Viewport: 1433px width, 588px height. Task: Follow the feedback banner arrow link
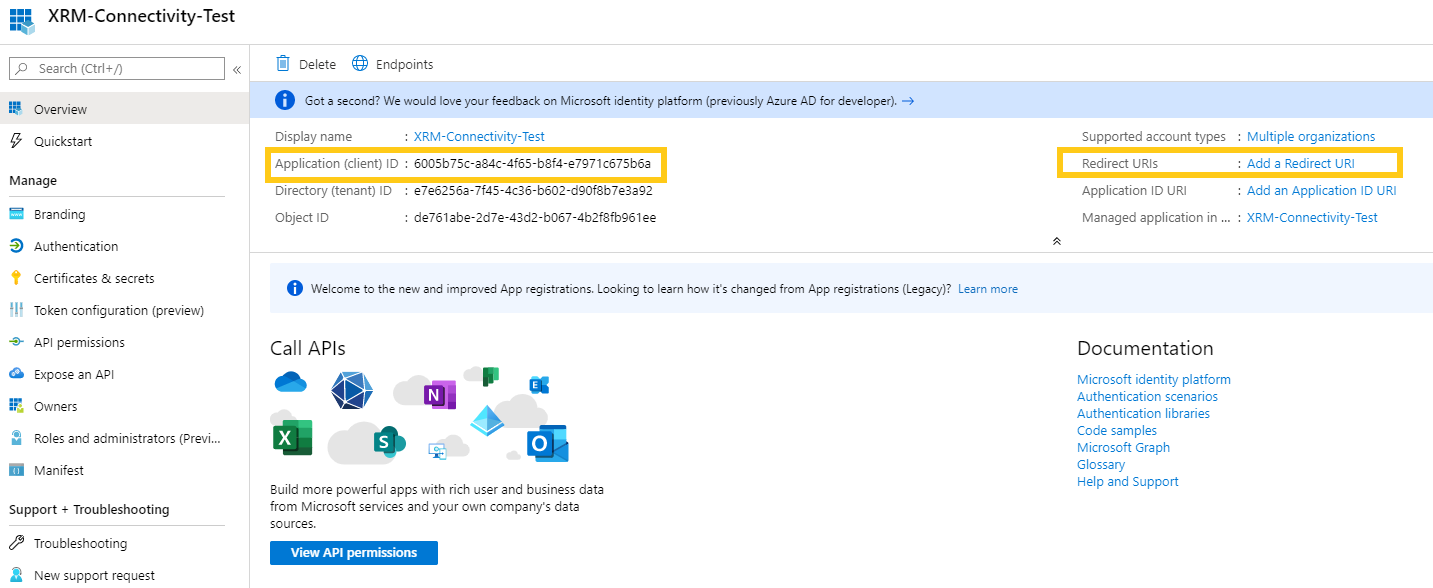[907, 101]
